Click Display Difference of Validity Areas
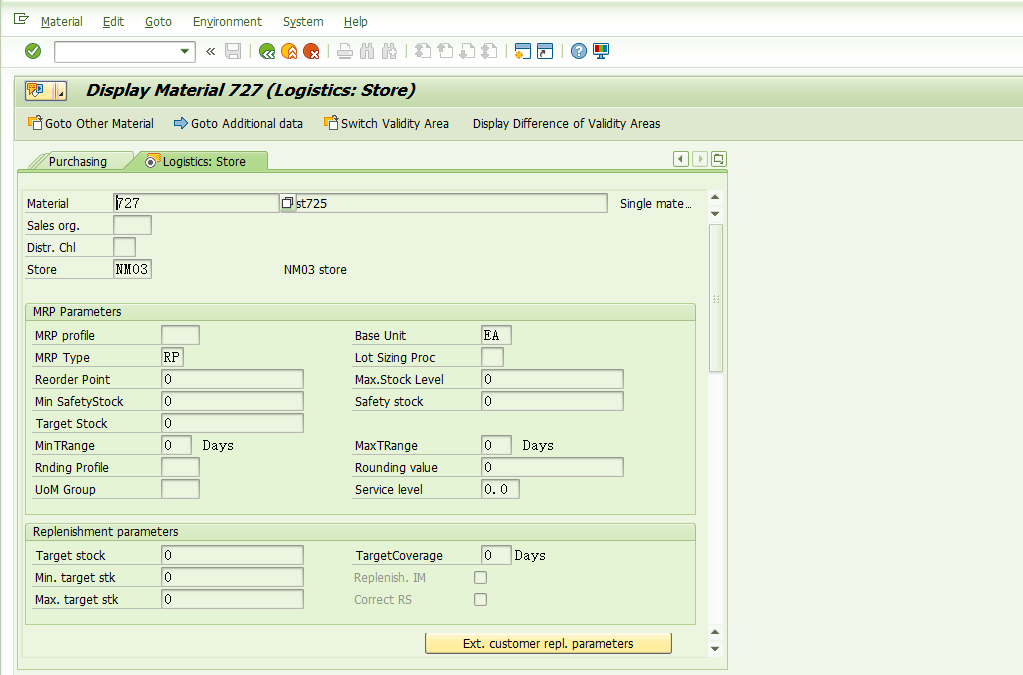This screenshot has width=1023, height=675. (566, 123)
